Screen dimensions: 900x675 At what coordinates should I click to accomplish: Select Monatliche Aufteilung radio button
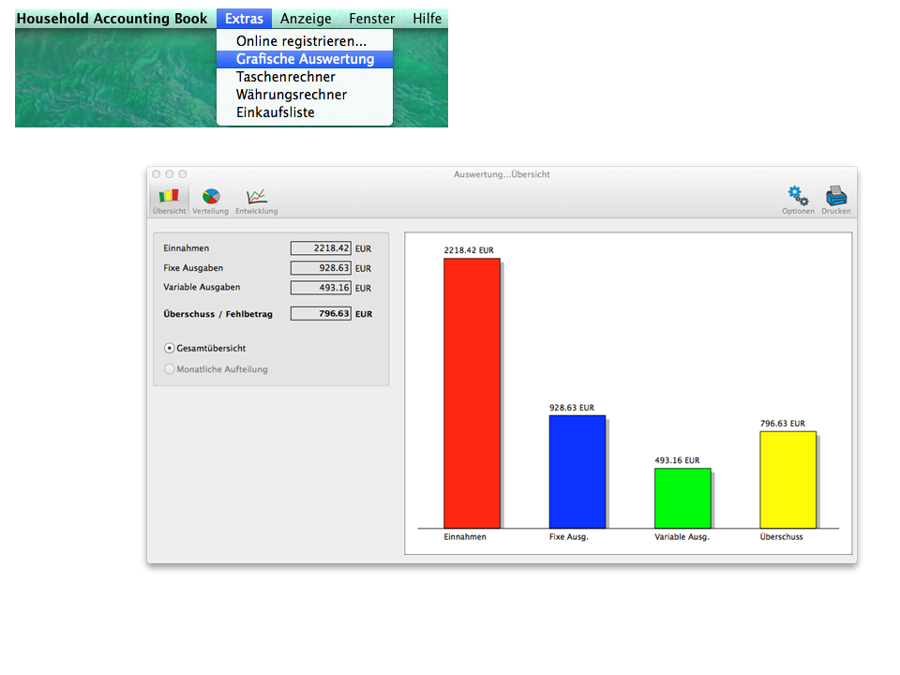(x=170, y=369)
